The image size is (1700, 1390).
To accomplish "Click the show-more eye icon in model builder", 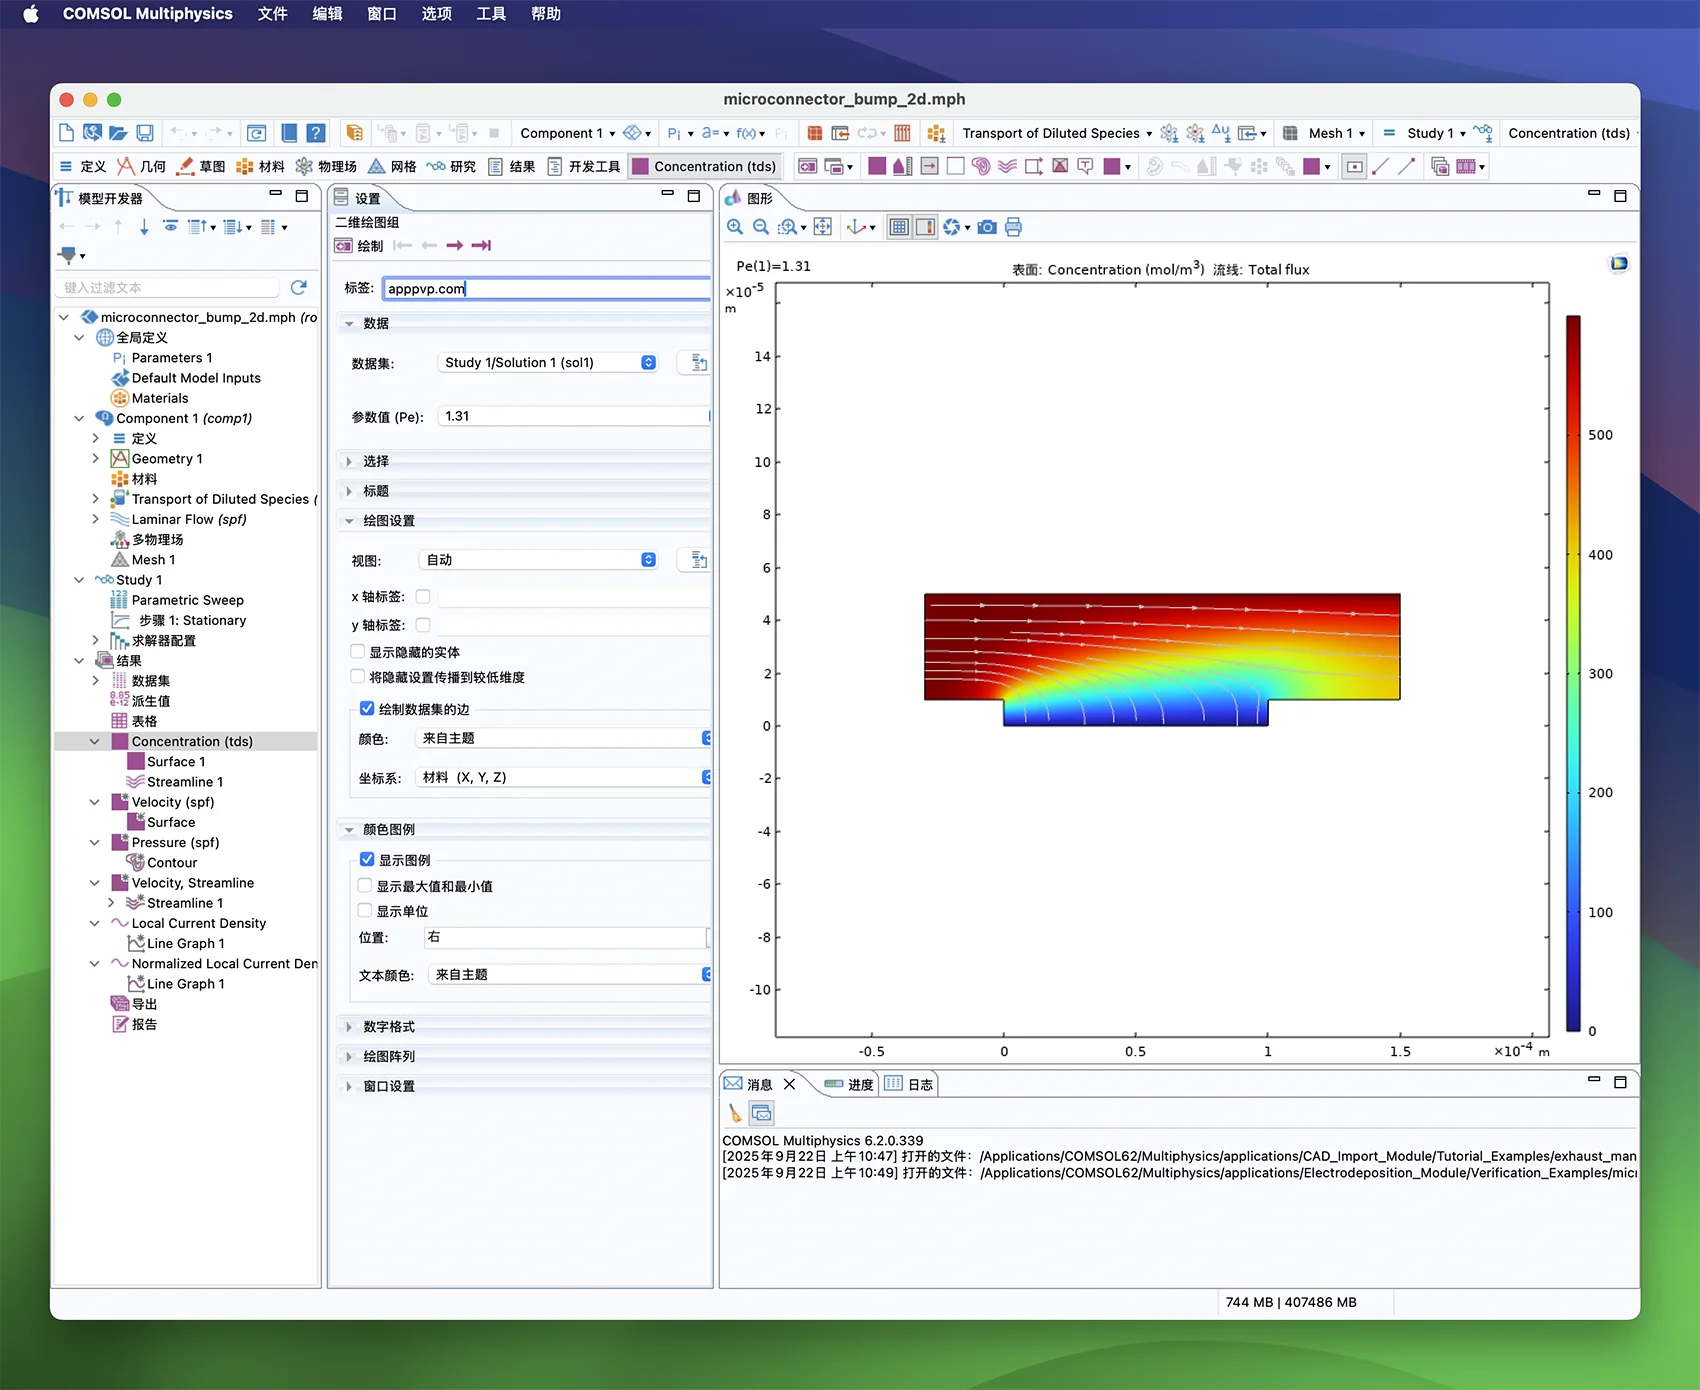I will [x=171, y=227].
